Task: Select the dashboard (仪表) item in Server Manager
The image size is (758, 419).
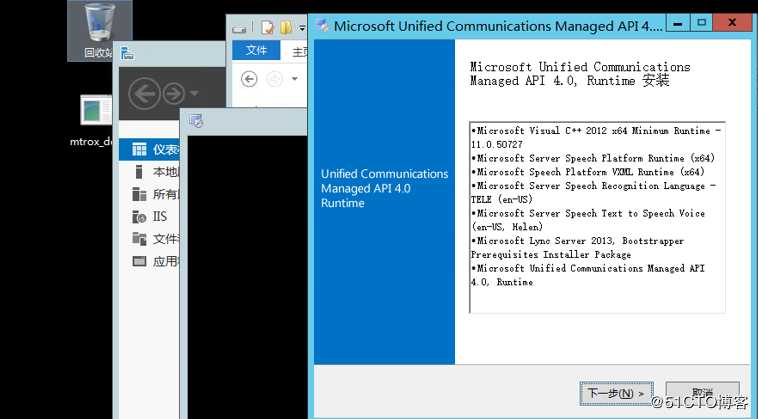Action: pos(150,149)
